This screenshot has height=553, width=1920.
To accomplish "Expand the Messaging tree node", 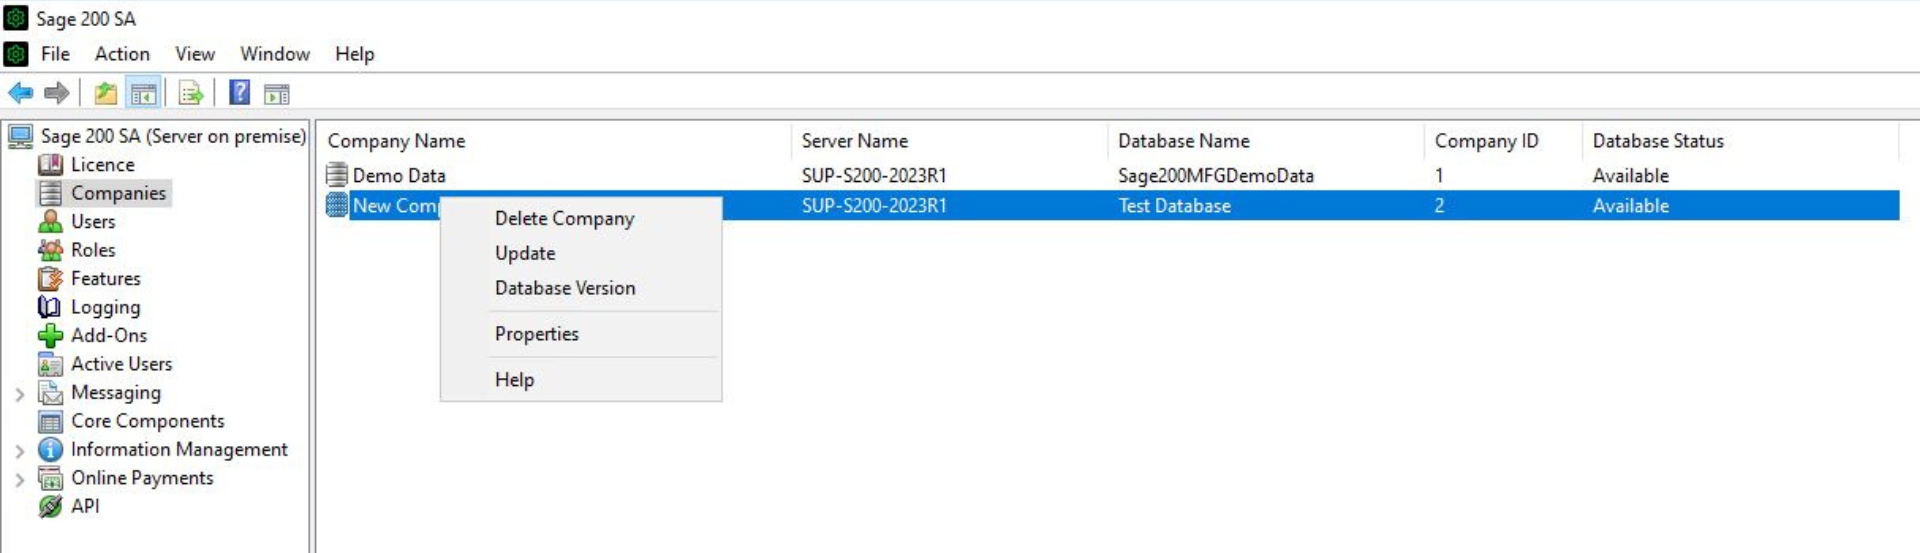I will (19, 394).
